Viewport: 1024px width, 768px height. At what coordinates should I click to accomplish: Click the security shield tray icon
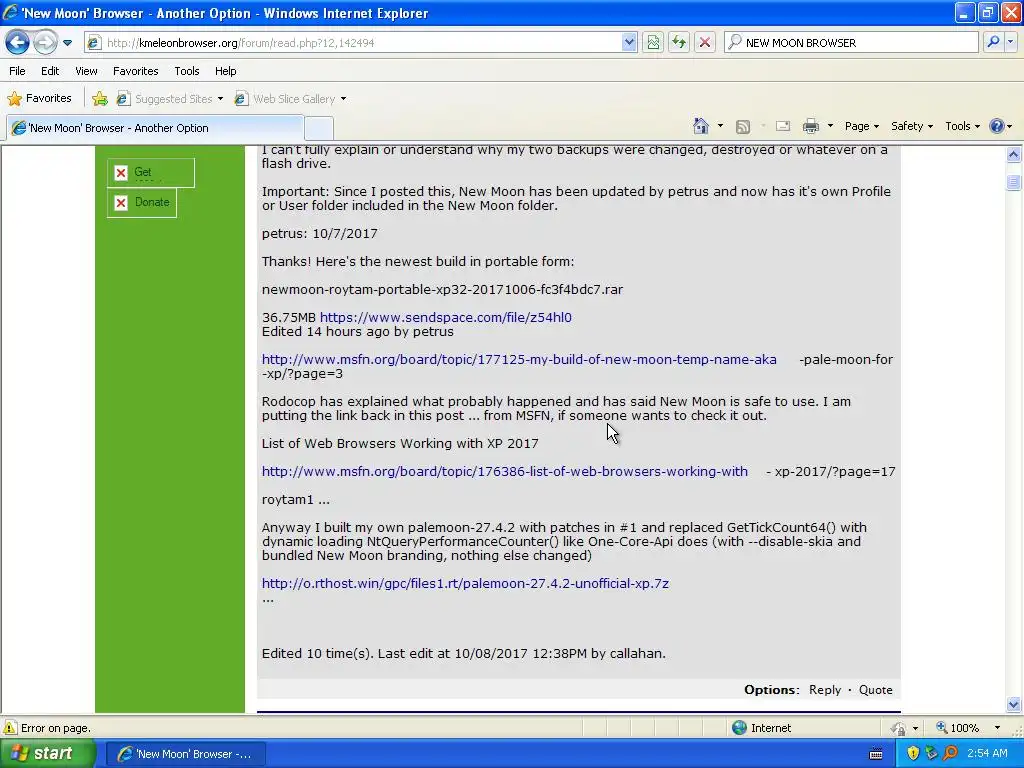click(x=913, y=754)
